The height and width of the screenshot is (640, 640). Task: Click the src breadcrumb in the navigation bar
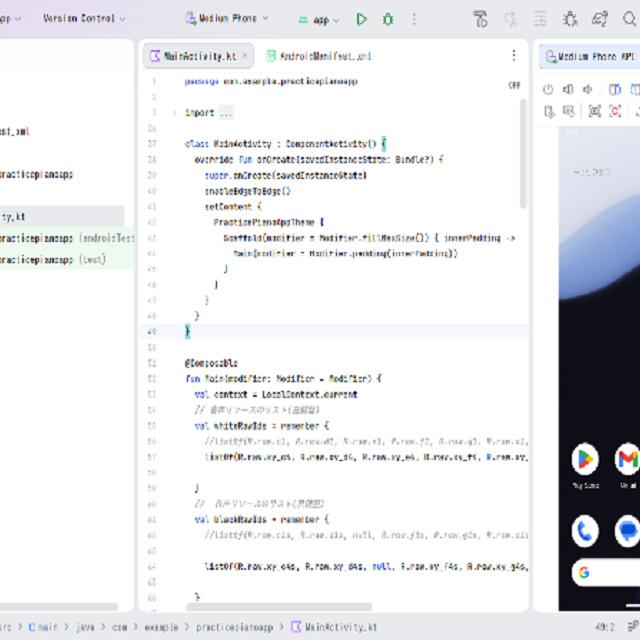pos(6,627)
